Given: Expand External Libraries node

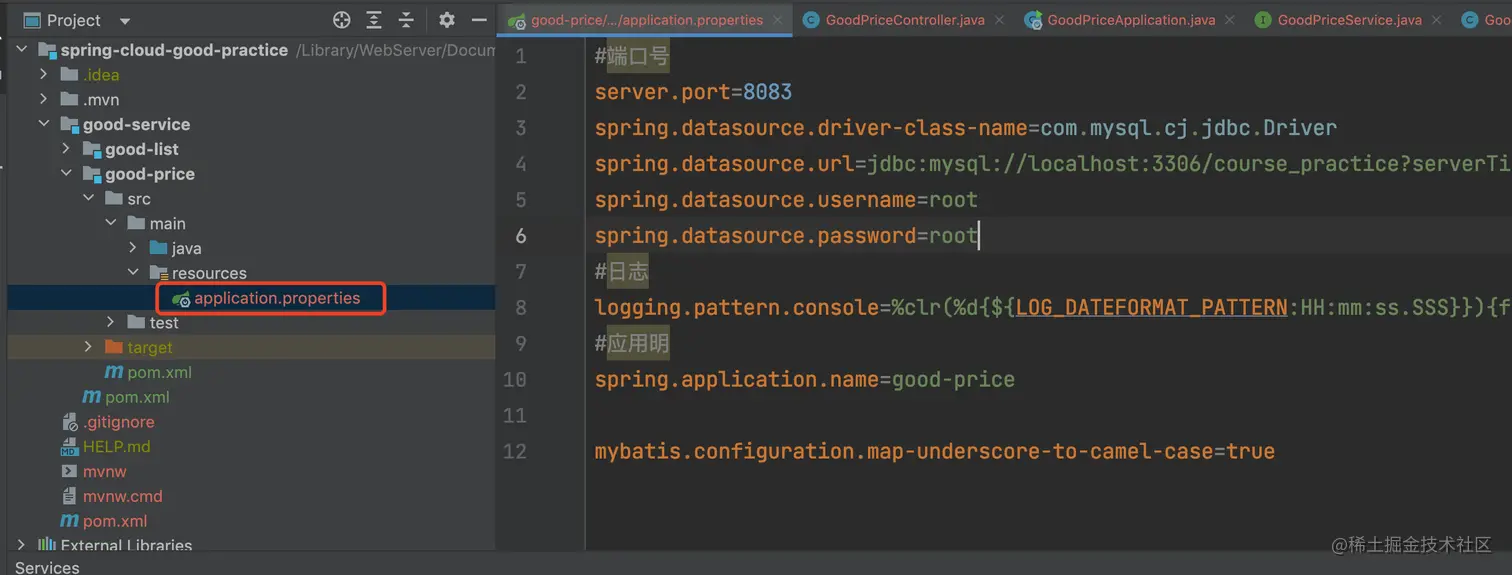Looking at the screenshot, I should point(22,545).
